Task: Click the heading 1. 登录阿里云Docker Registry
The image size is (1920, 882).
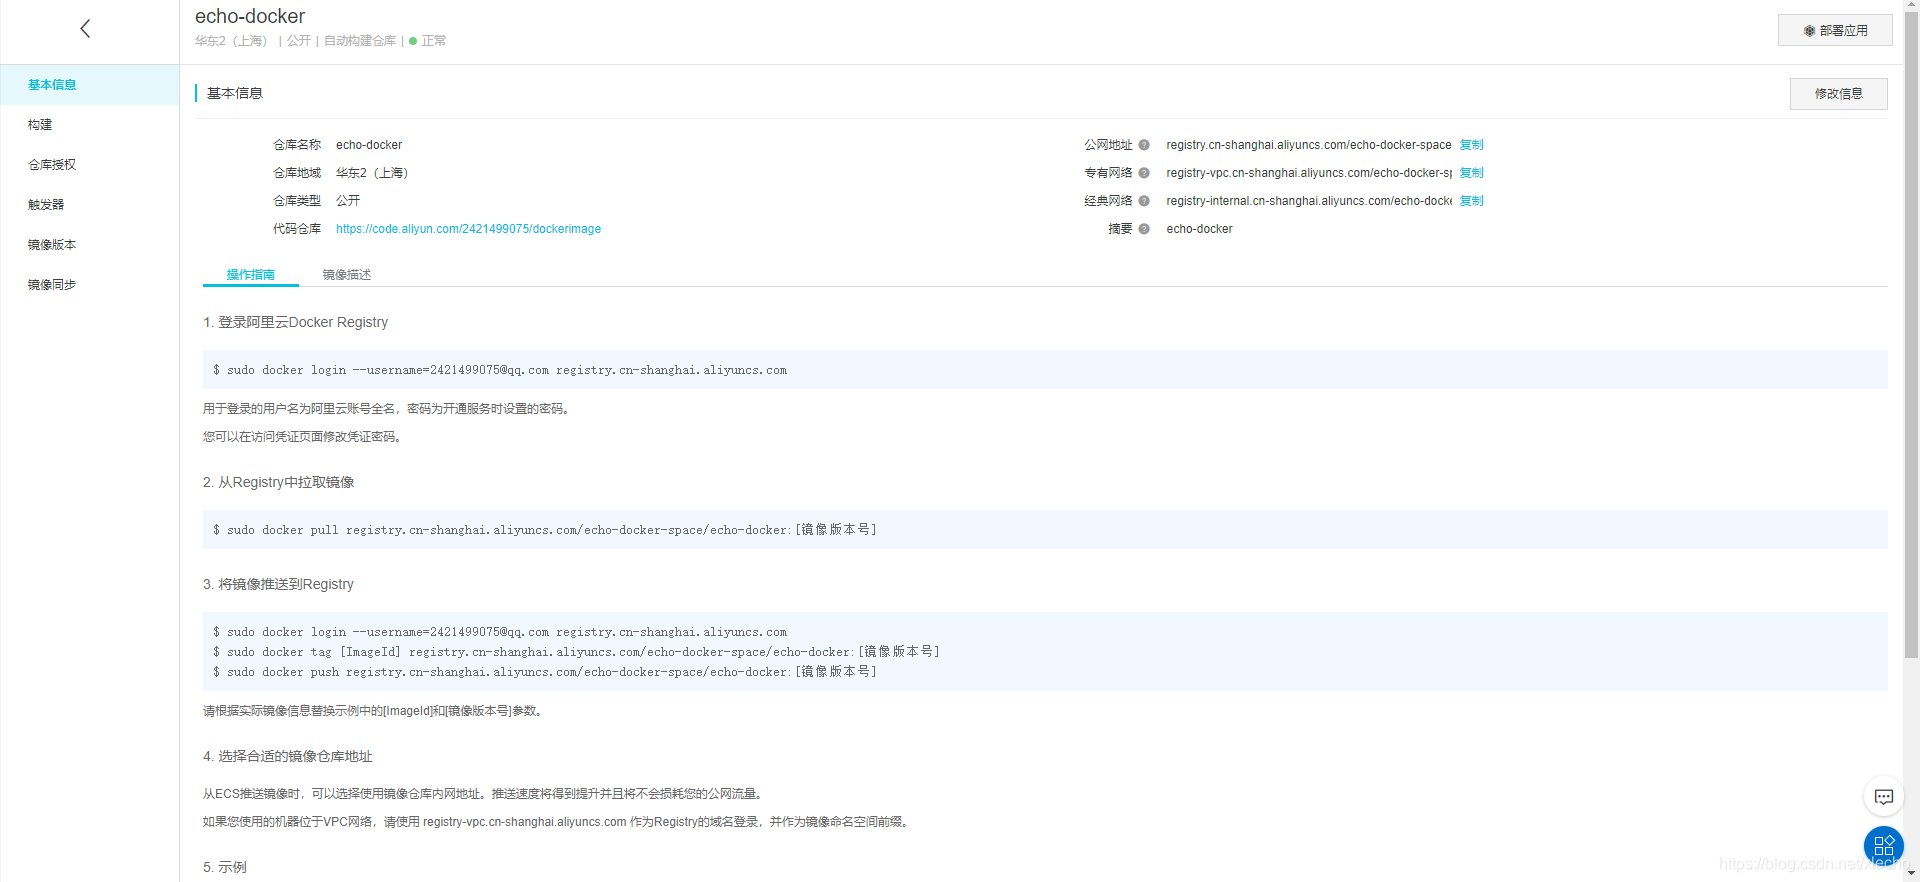Action: click(x=295, y=322)
